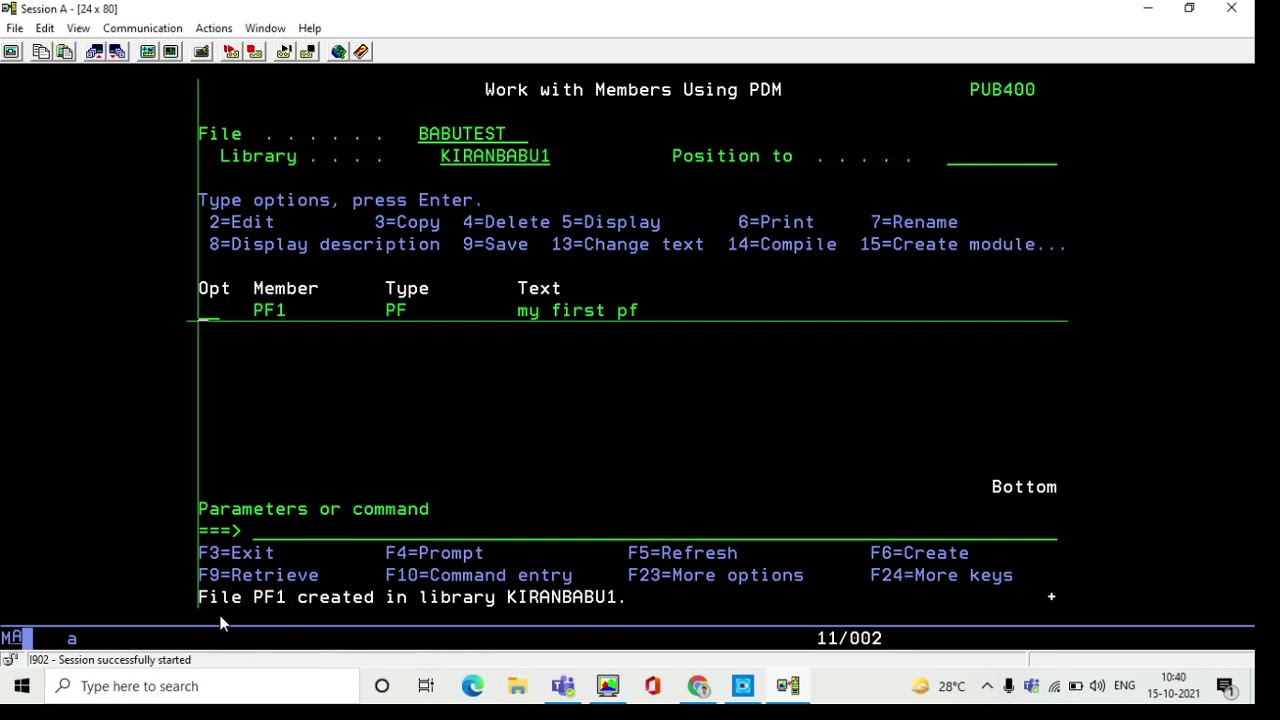Image resolution: width=1280 pixels, height=720 pixels.
Task: Click the Windows Start button
Action: coord(22,686)
